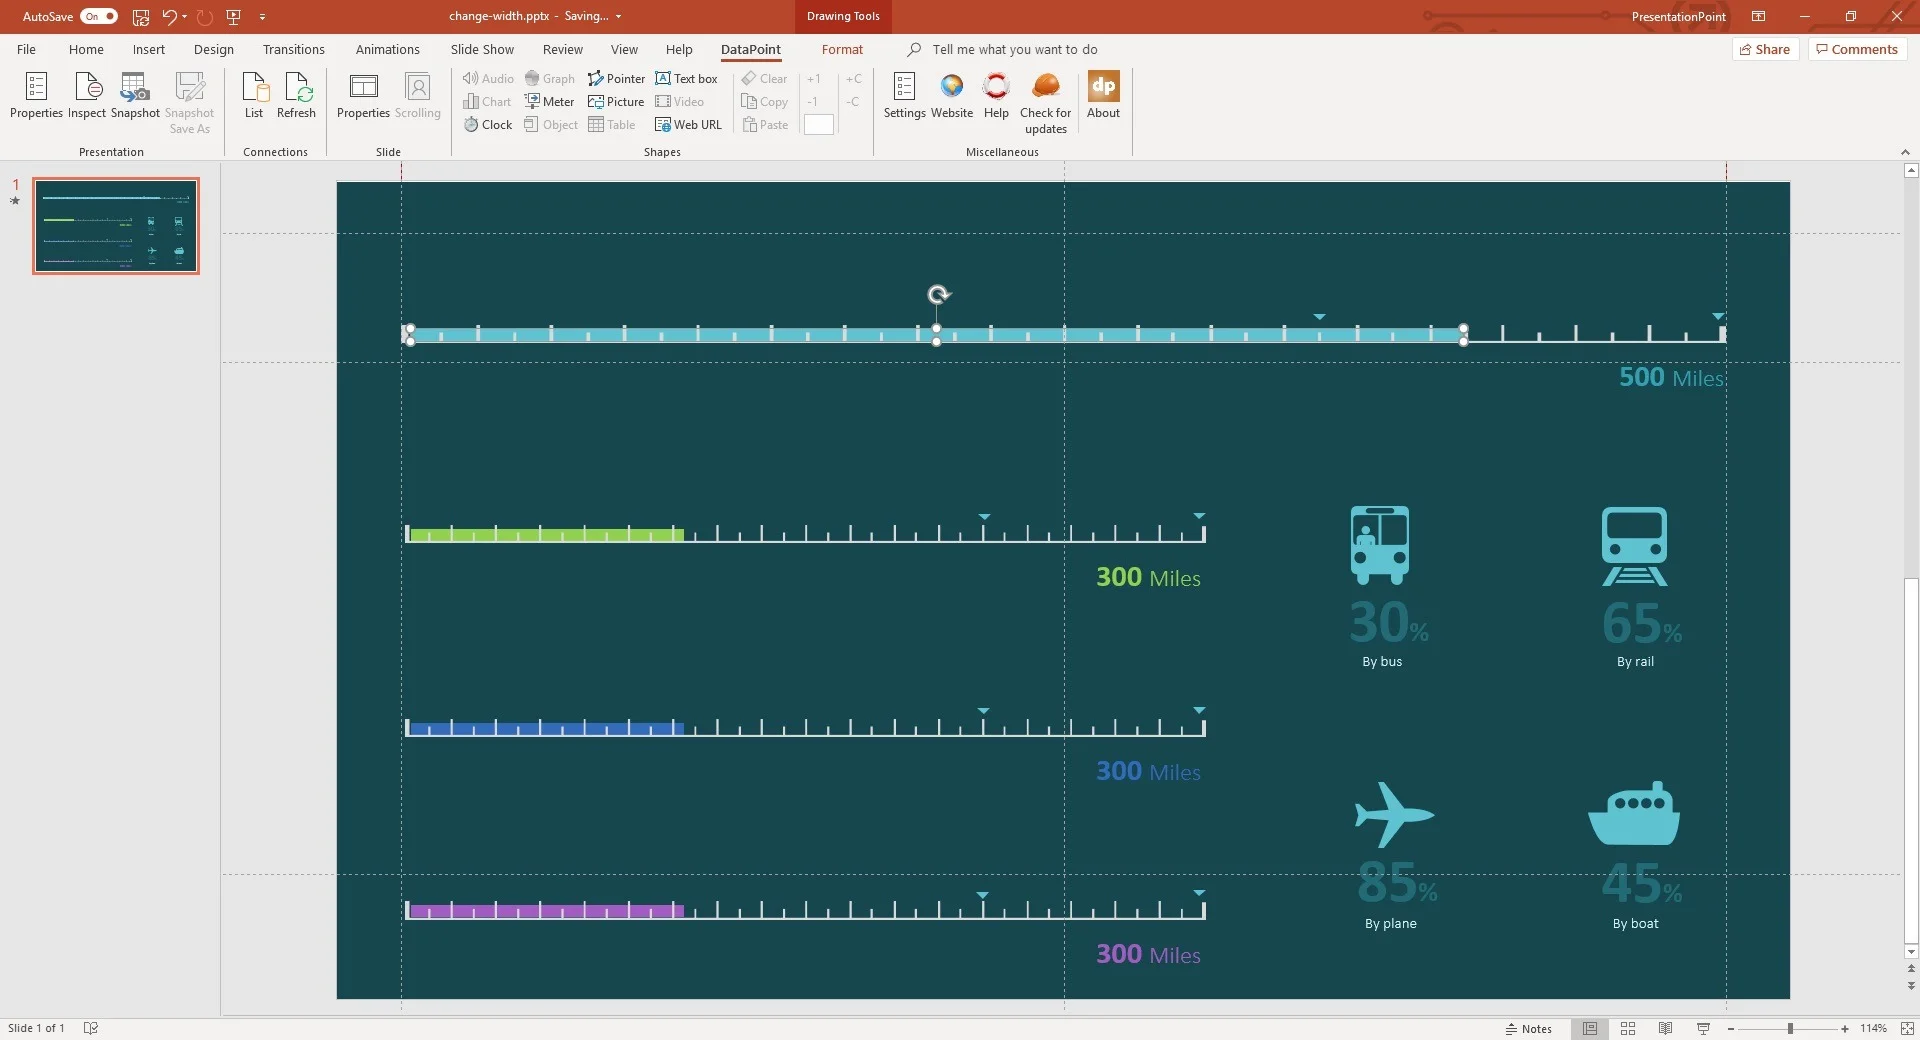Switch to the Format tab
The image size is (1920, 1040).
[842, 50]
